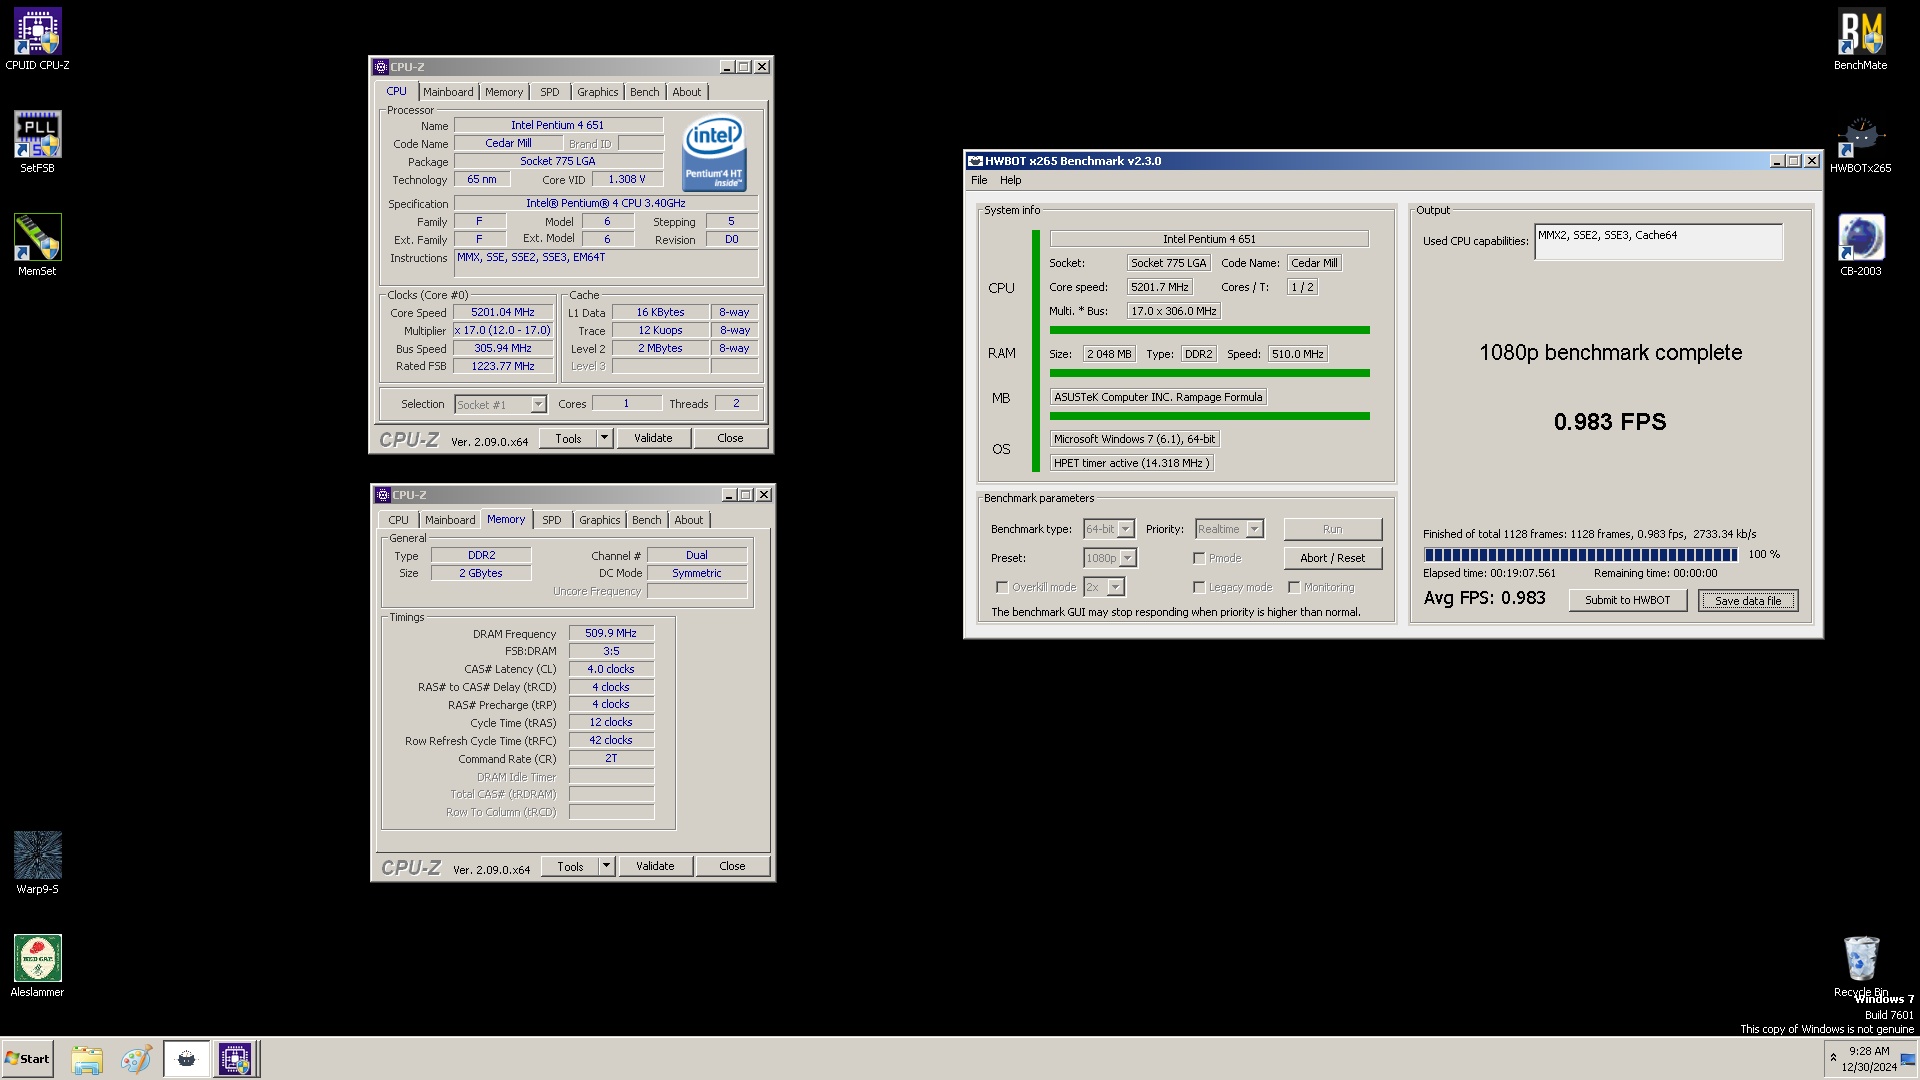Viewport: 1920px width, 1080px height.
Task: Open the MemSet desktop icon
Action: tap(37, 244)
